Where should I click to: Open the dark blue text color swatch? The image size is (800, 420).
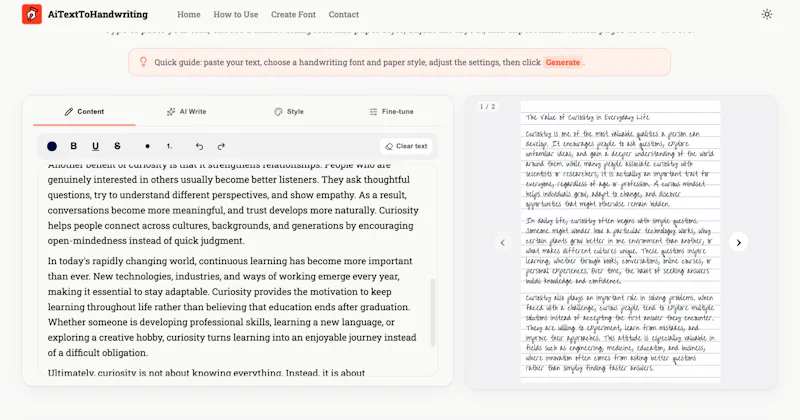click(52, 146)
